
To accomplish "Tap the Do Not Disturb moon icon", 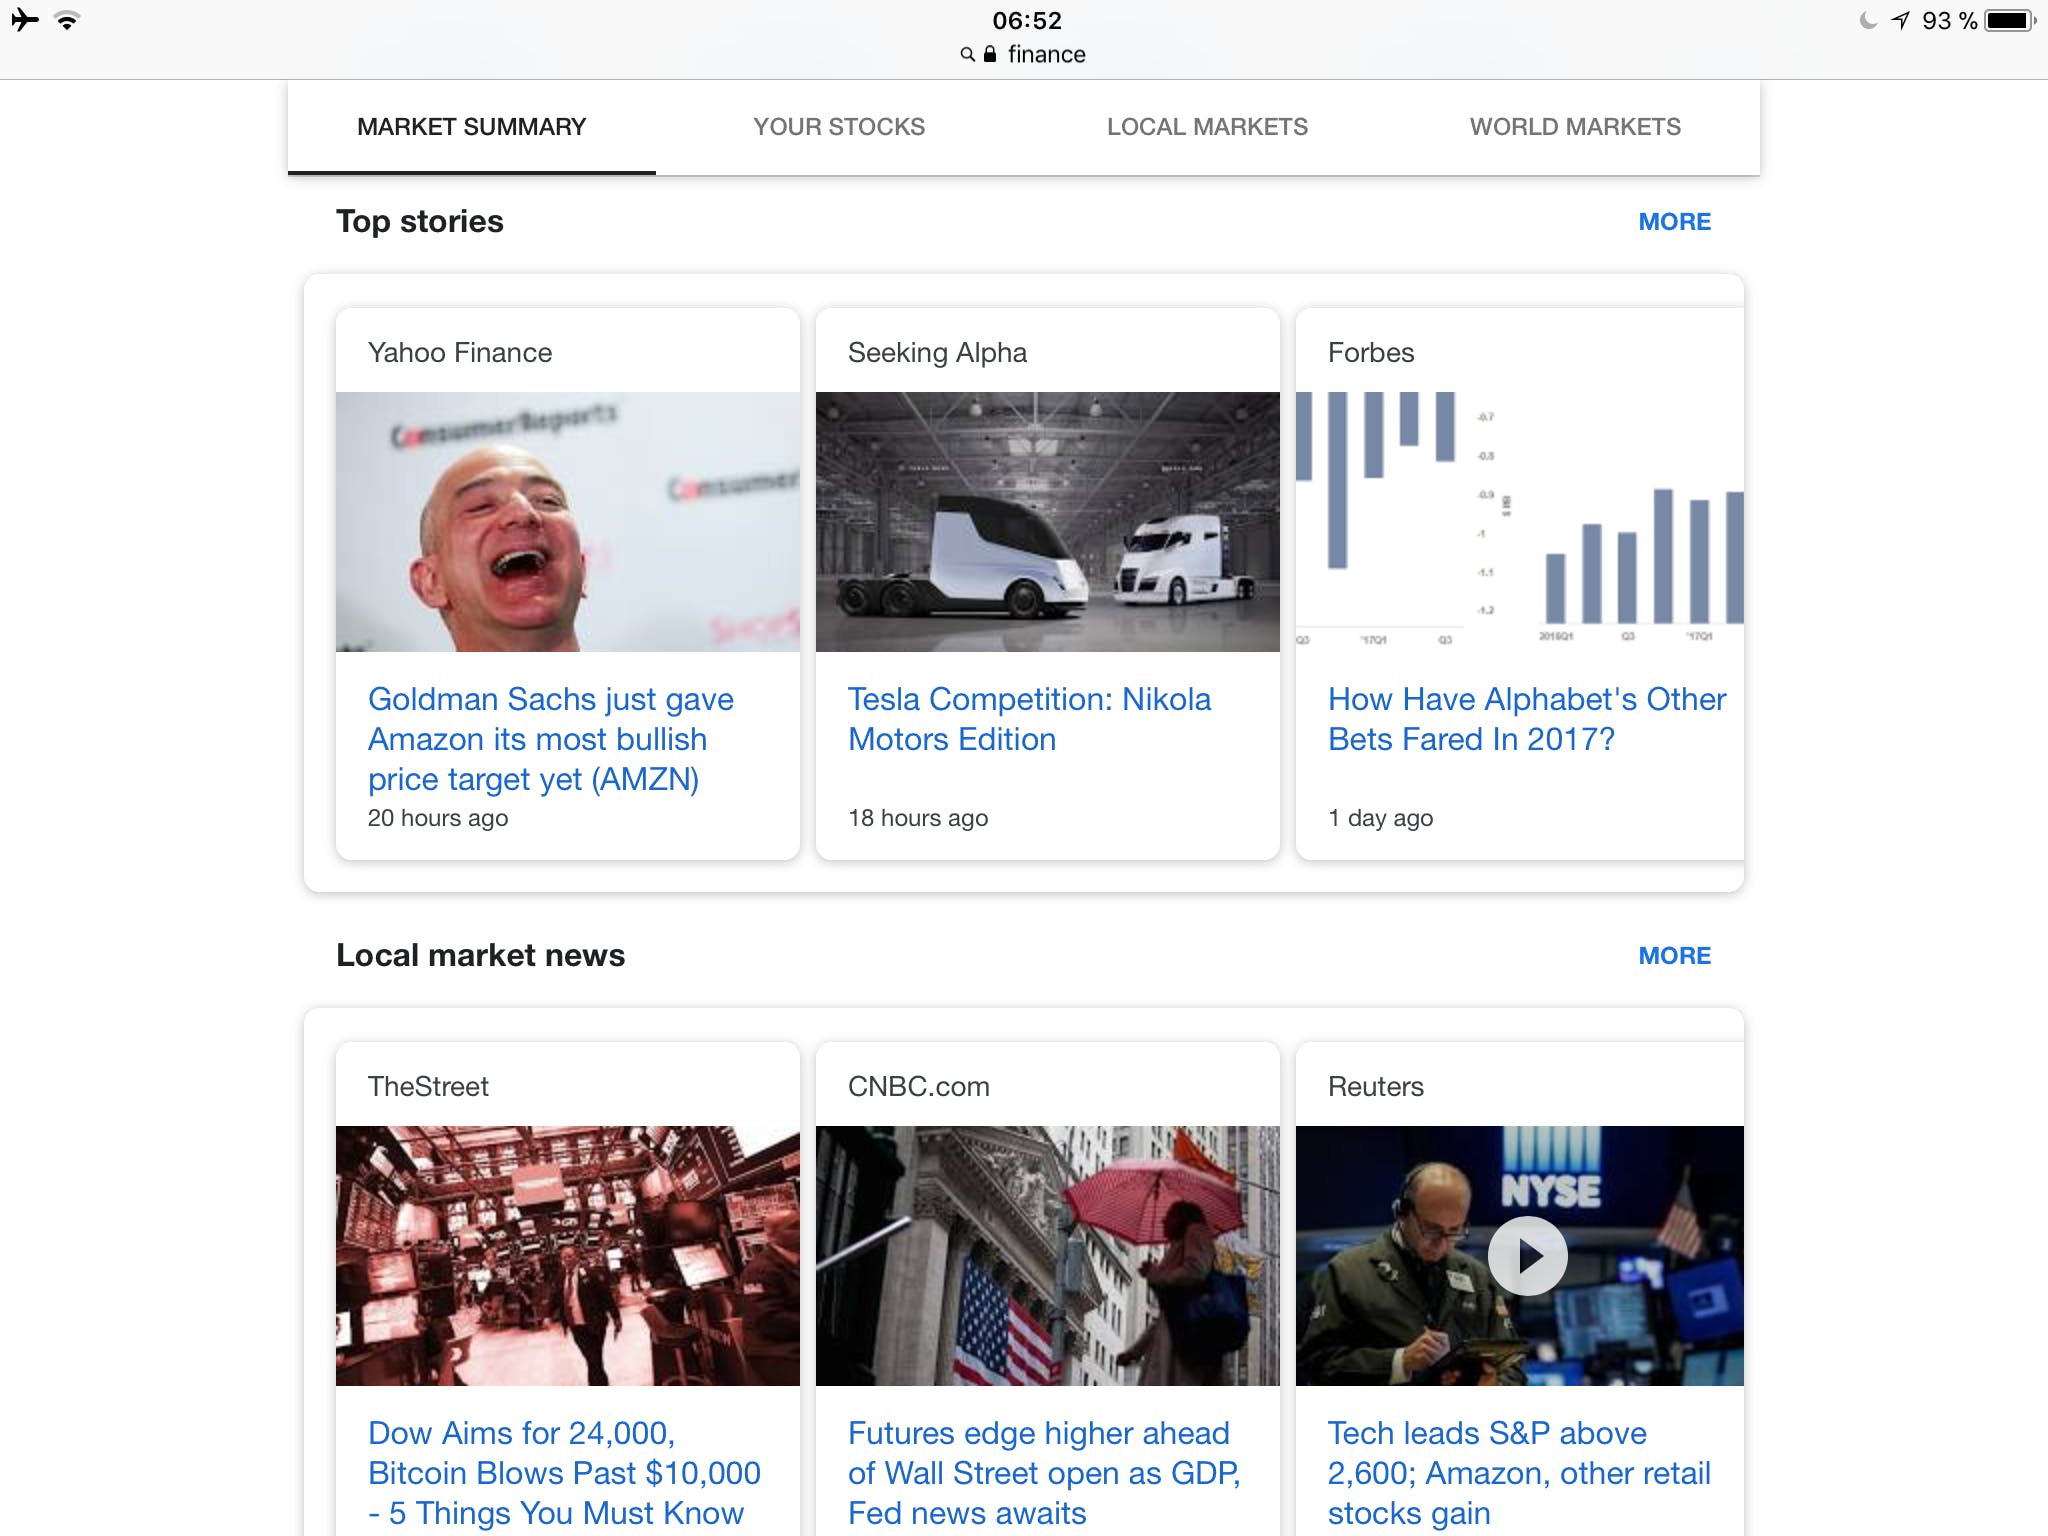I will 1867,20.
